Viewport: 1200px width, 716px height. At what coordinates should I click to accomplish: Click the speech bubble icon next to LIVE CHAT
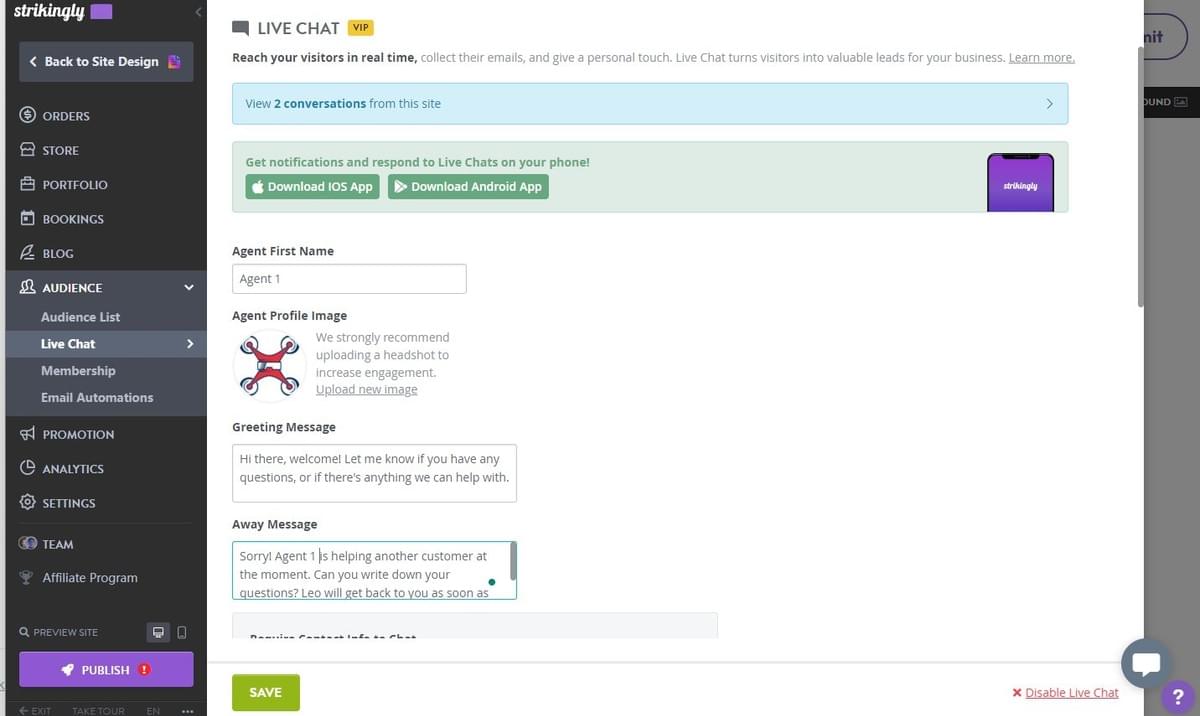point(240,28)
